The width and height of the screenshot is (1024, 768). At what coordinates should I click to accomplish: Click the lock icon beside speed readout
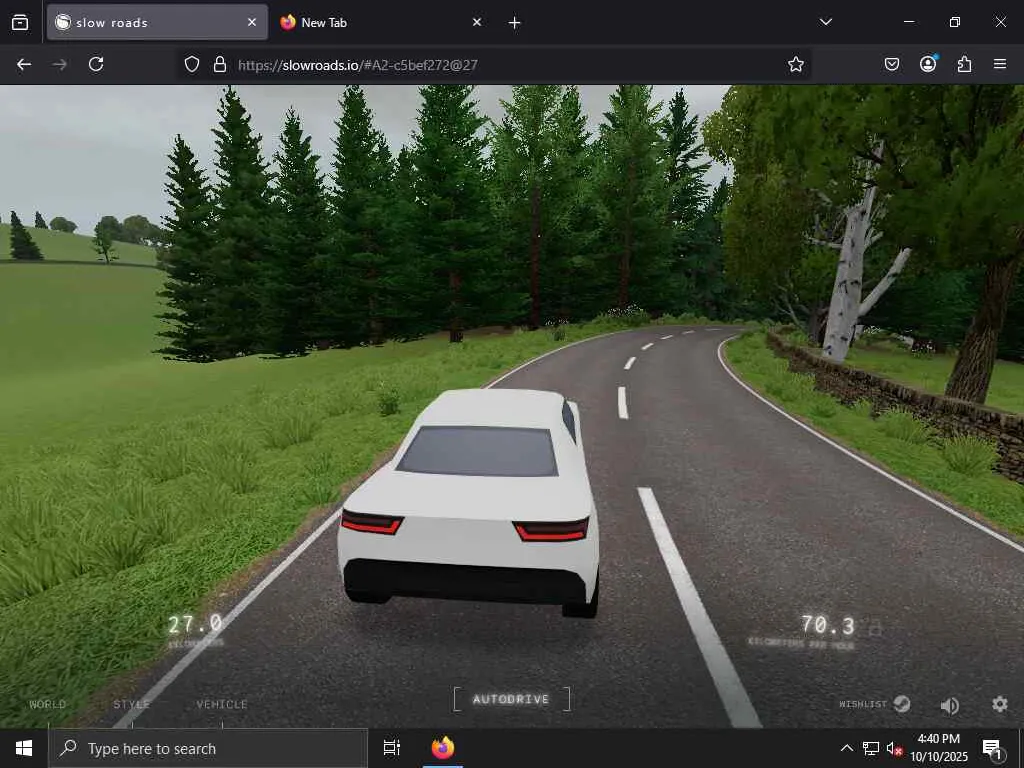(x=875, y=628)
